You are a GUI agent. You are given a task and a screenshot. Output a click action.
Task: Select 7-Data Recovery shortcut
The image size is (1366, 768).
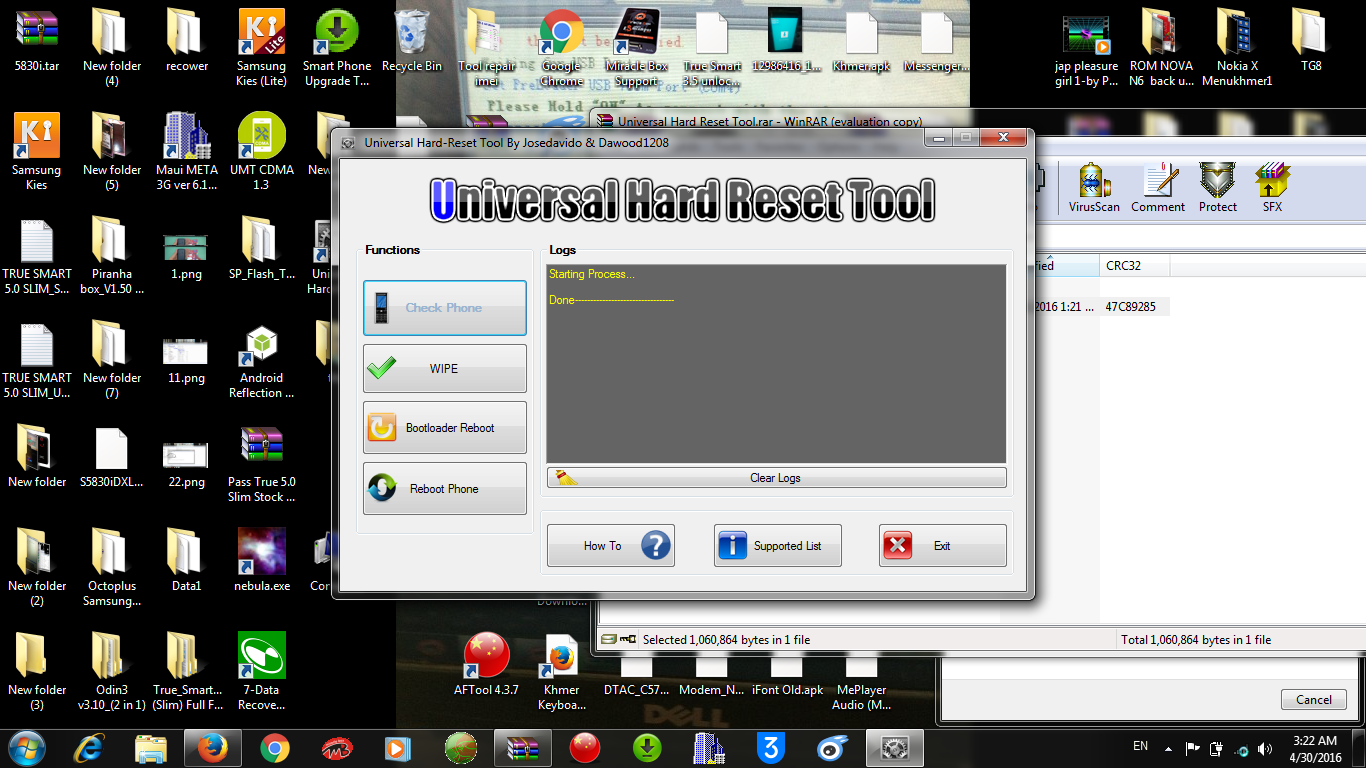point(262,671)
